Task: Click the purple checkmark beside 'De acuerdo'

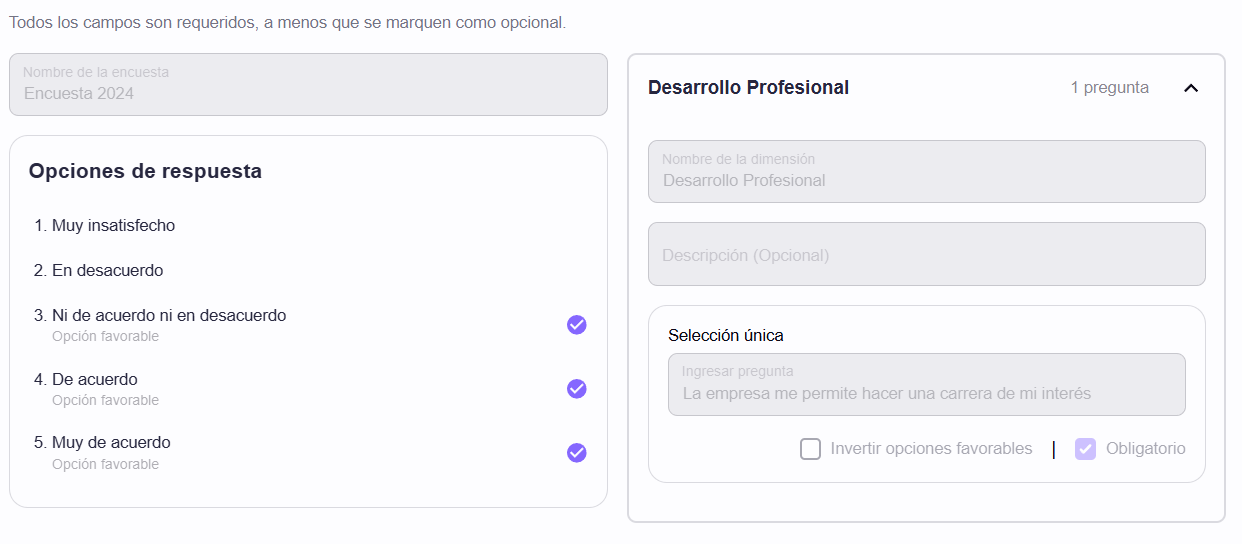Action: click(x=577, y=389)
